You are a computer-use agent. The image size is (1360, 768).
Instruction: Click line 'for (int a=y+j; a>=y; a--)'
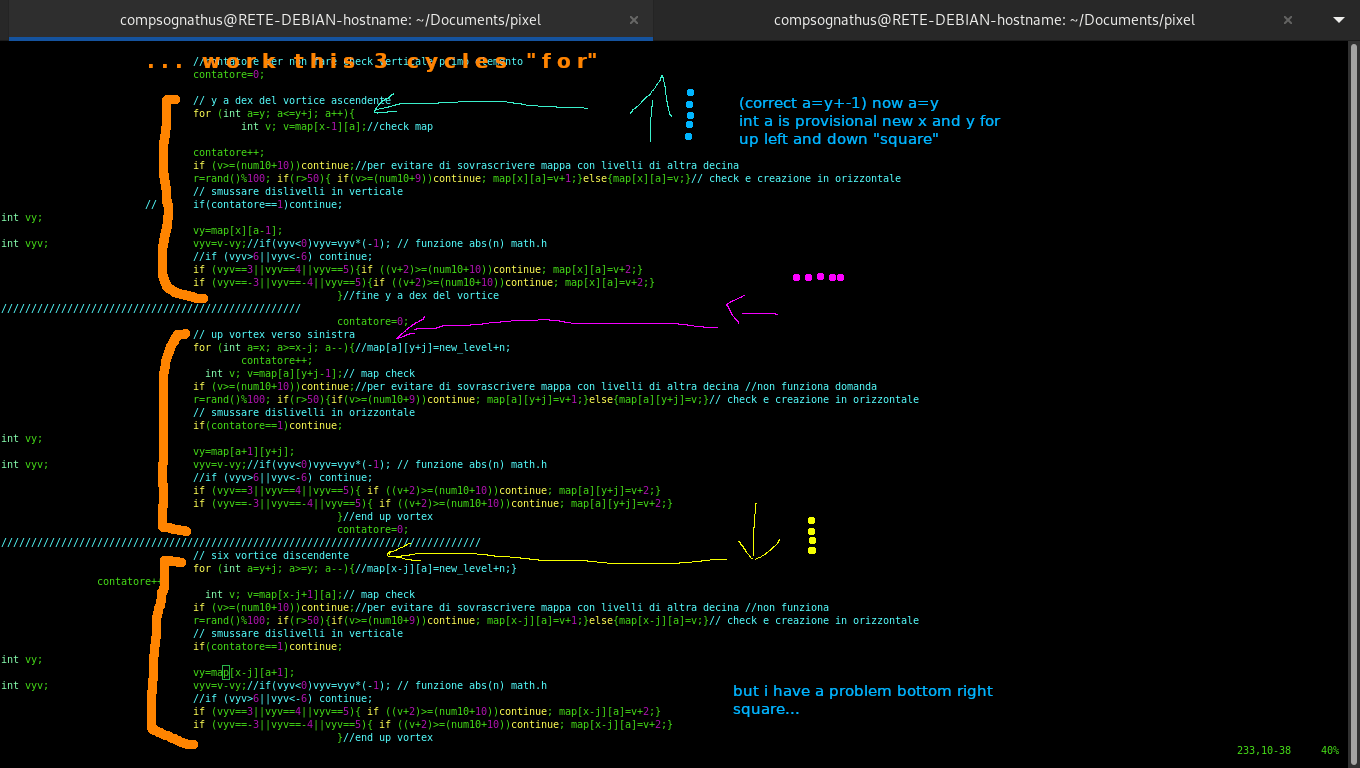click(355, 569)
